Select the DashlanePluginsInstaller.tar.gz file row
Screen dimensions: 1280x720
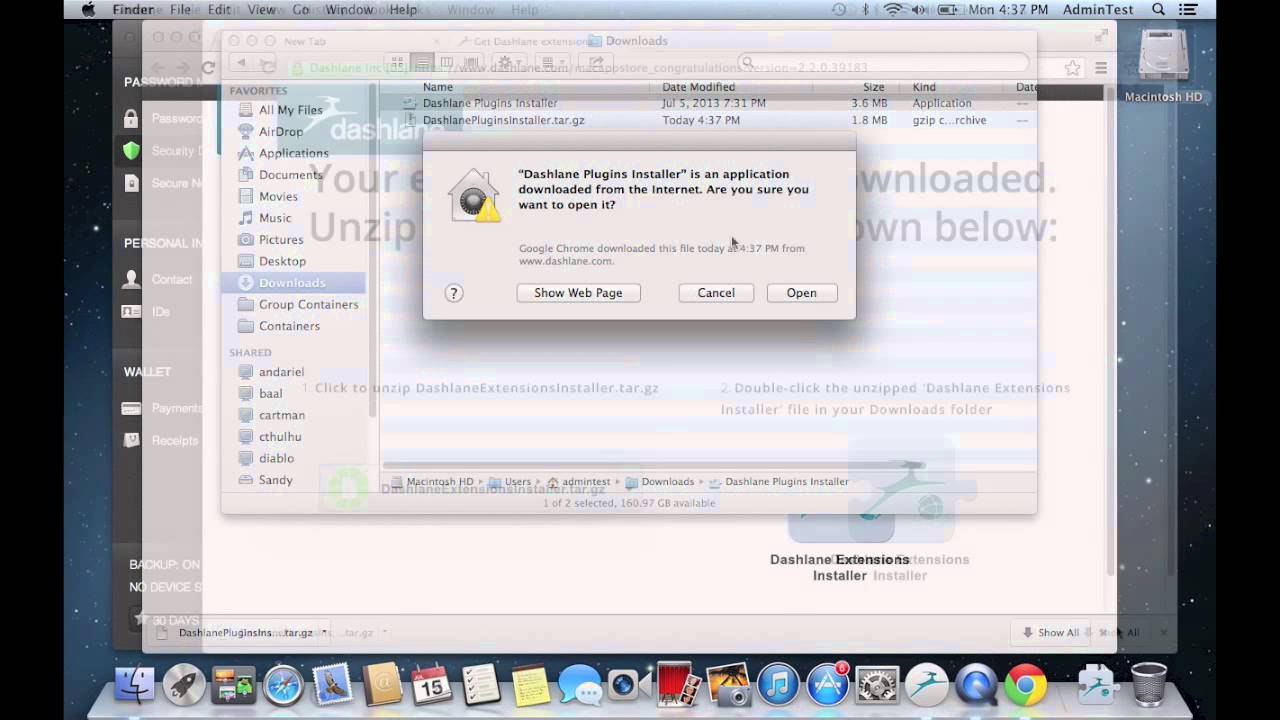pyautogui.click(x=708, y=120)
